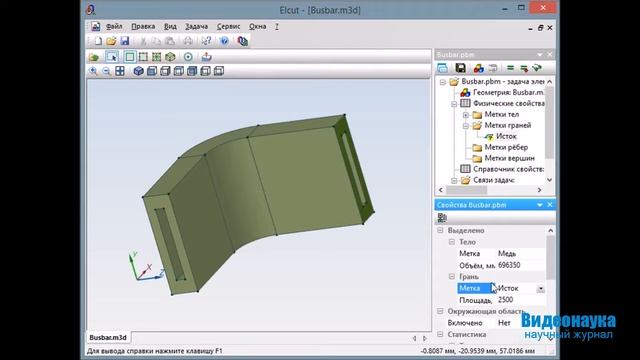Open the Сервис menu
640x360 pixels.
click(x=228, y=27)
